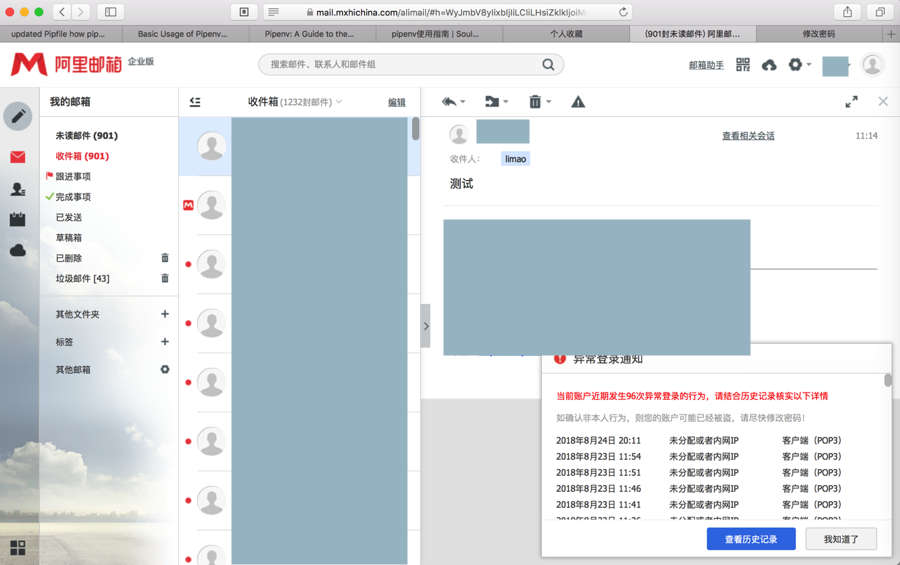Click Safari sidebar toggle button
Screen dimensions: 900x565
click(111, 11)
